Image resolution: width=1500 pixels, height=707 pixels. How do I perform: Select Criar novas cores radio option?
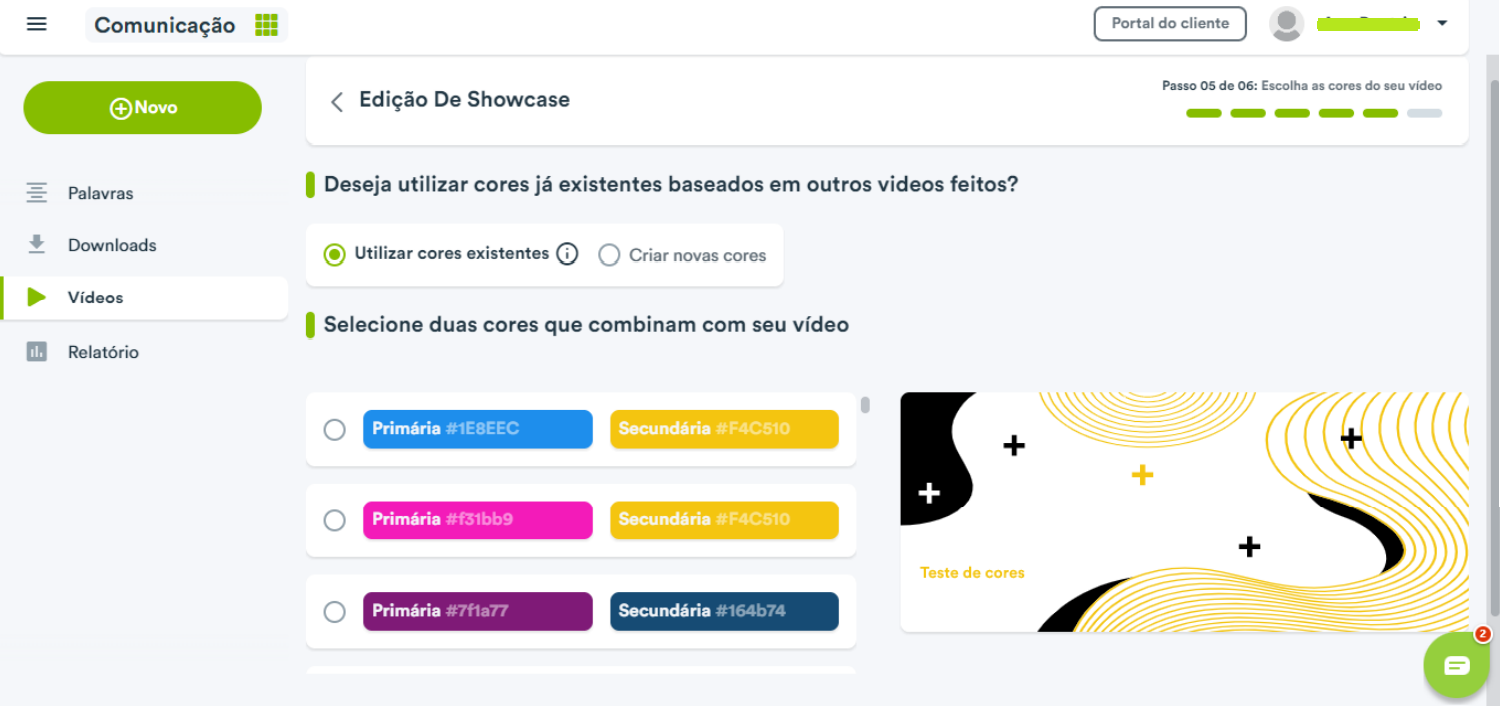tap(609, 255)
